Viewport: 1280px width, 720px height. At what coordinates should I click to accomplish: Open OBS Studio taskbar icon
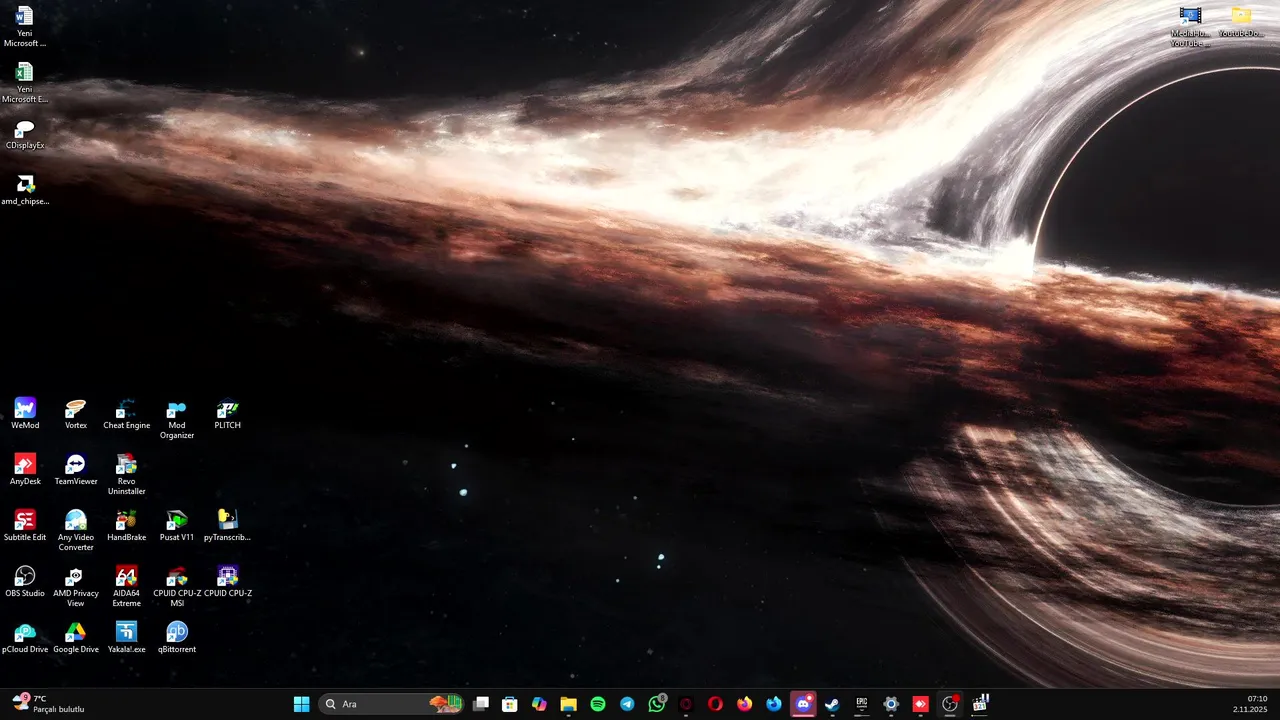pos(950,704)
